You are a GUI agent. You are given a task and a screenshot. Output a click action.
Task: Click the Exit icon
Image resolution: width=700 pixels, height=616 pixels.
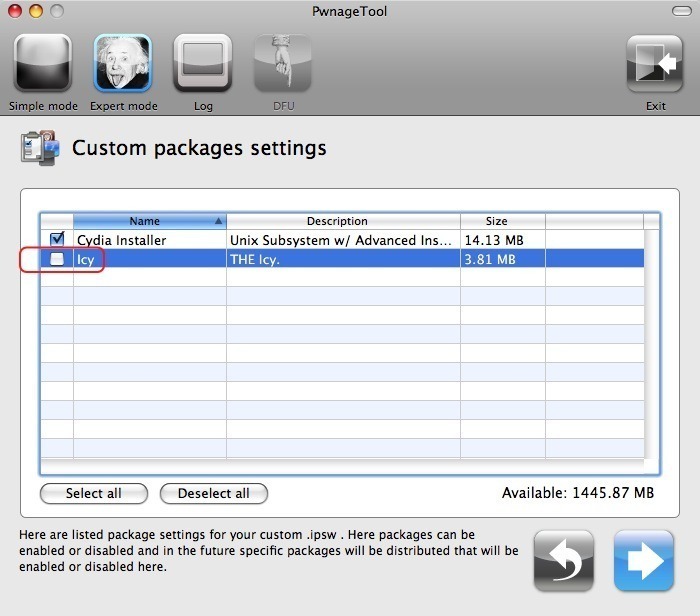coord(654,64)
